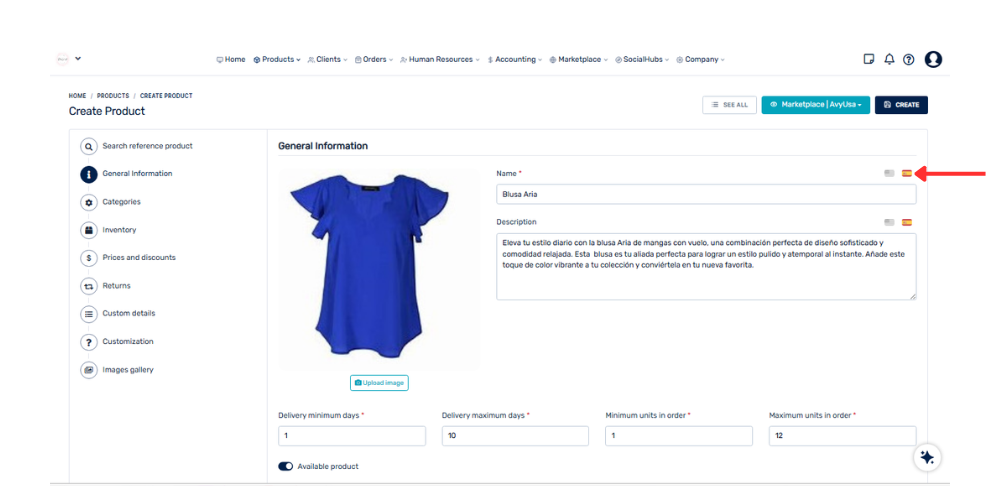1000x500 pixels.
Task: Open the Returns step
Action: pos(117,286)
